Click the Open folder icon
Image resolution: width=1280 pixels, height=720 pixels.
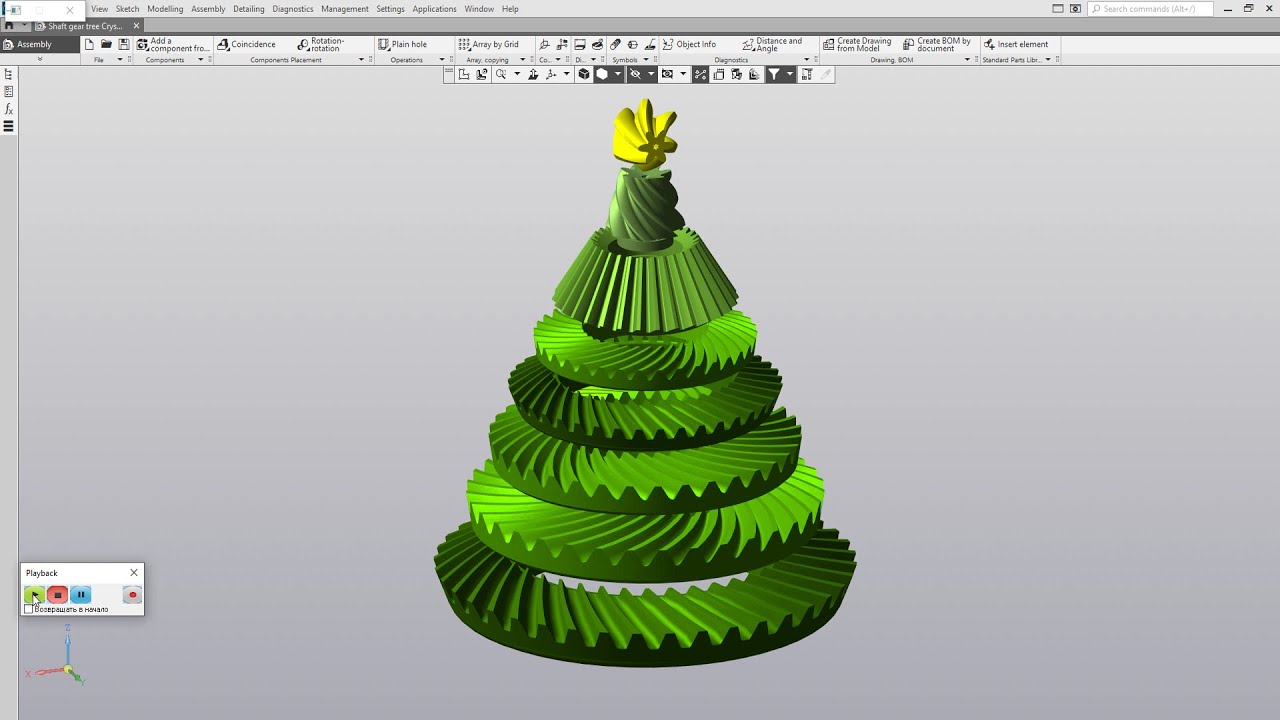coord(106,44)
